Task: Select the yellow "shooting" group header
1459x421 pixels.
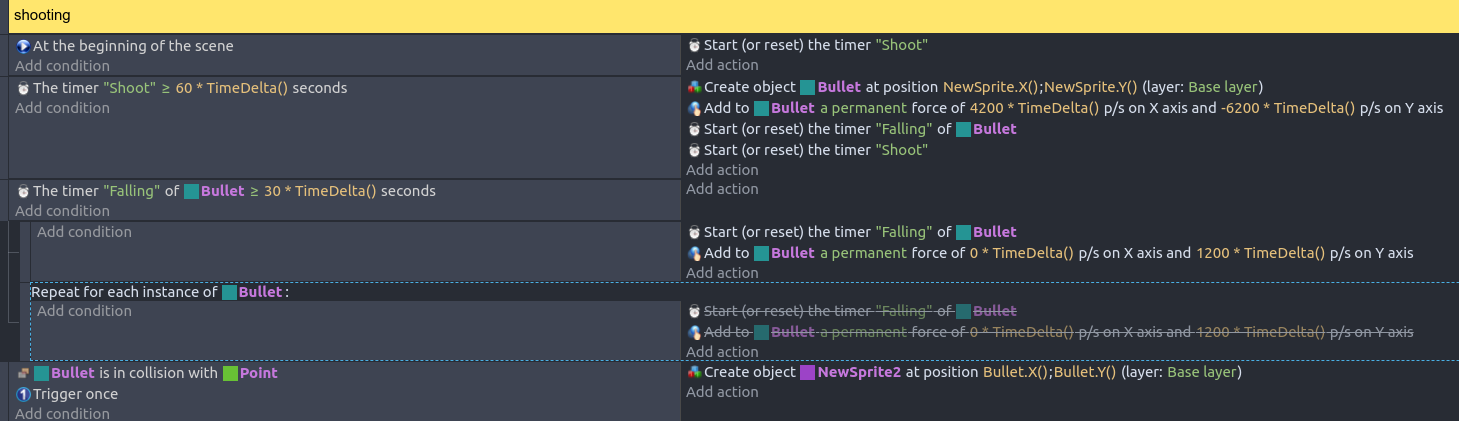Action: click(700, 16)
